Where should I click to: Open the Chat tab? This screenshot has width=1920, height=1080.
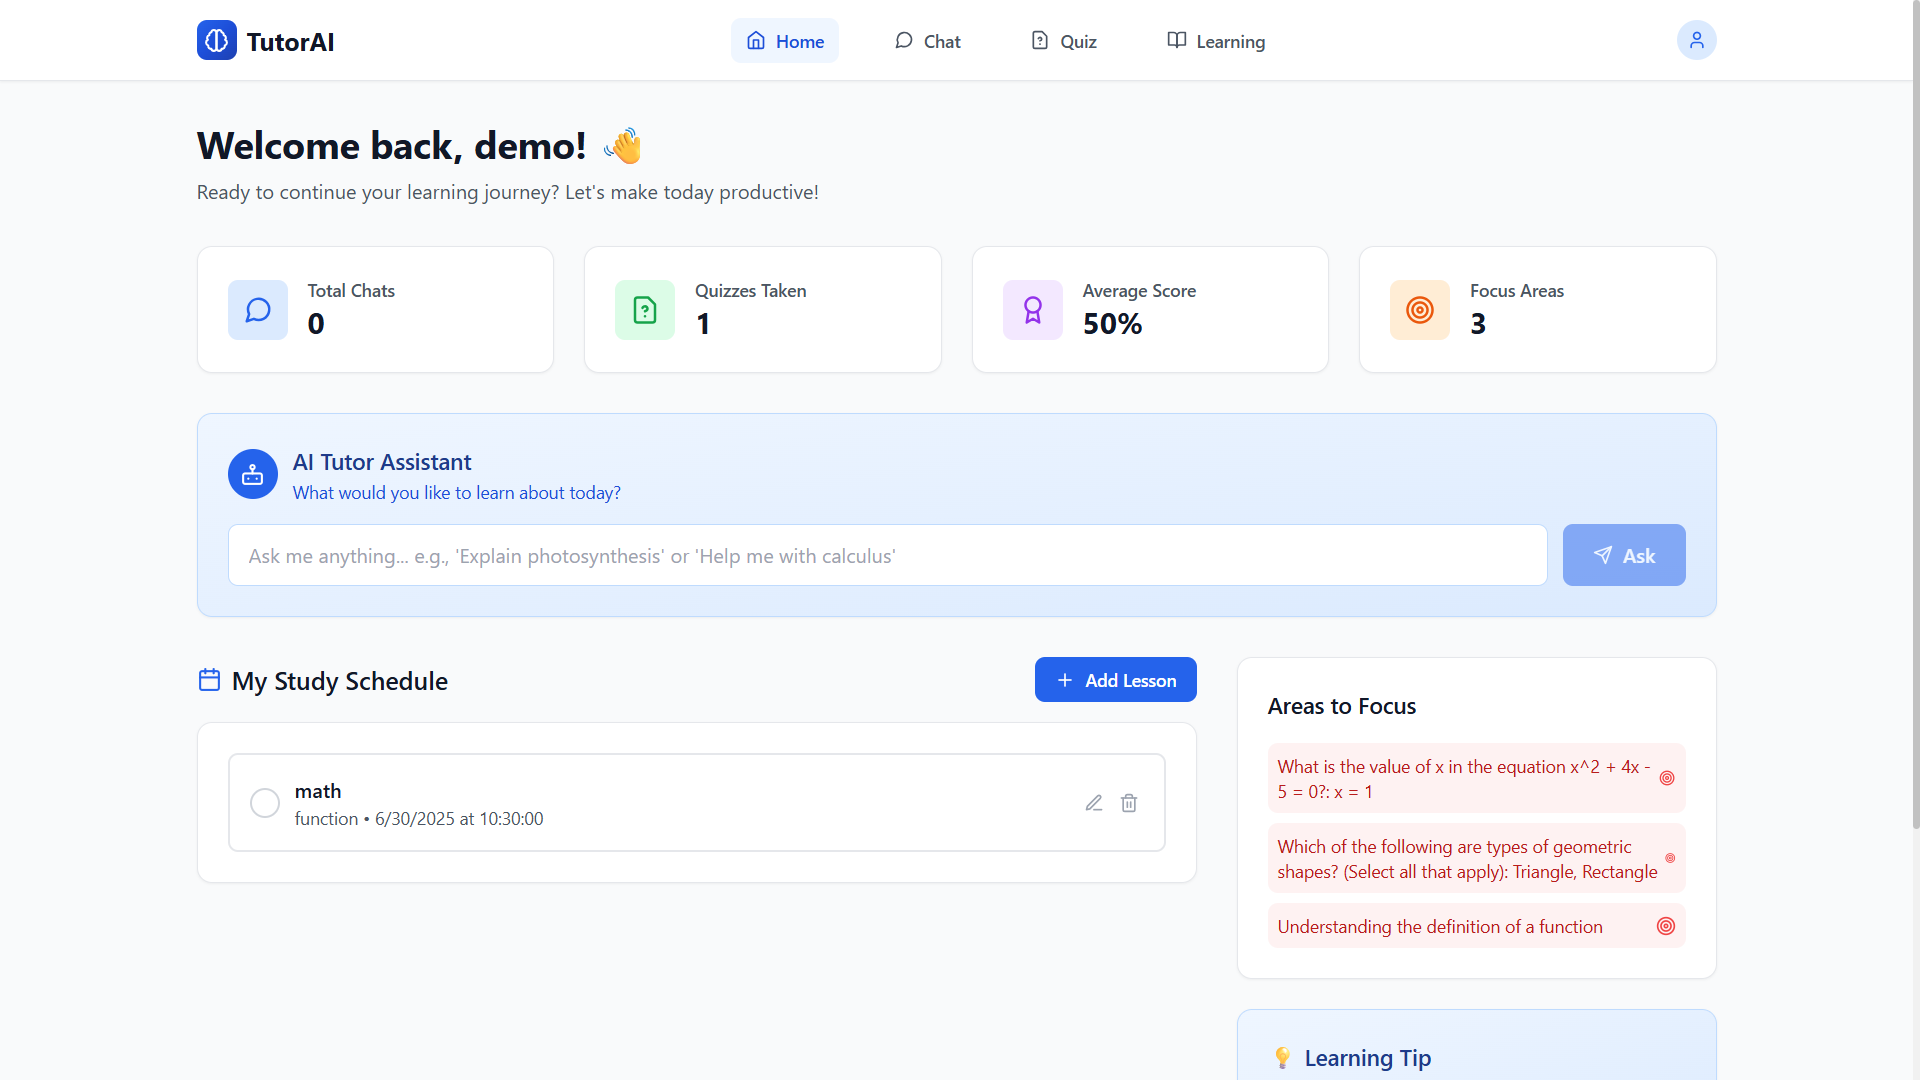tap(927, 41)
